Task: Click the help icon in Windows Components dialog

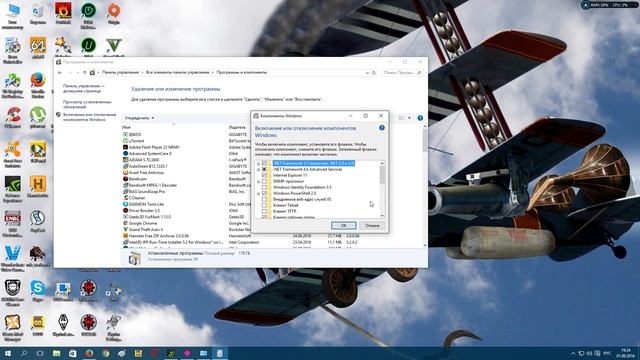Action: click(x=382, y=128)
